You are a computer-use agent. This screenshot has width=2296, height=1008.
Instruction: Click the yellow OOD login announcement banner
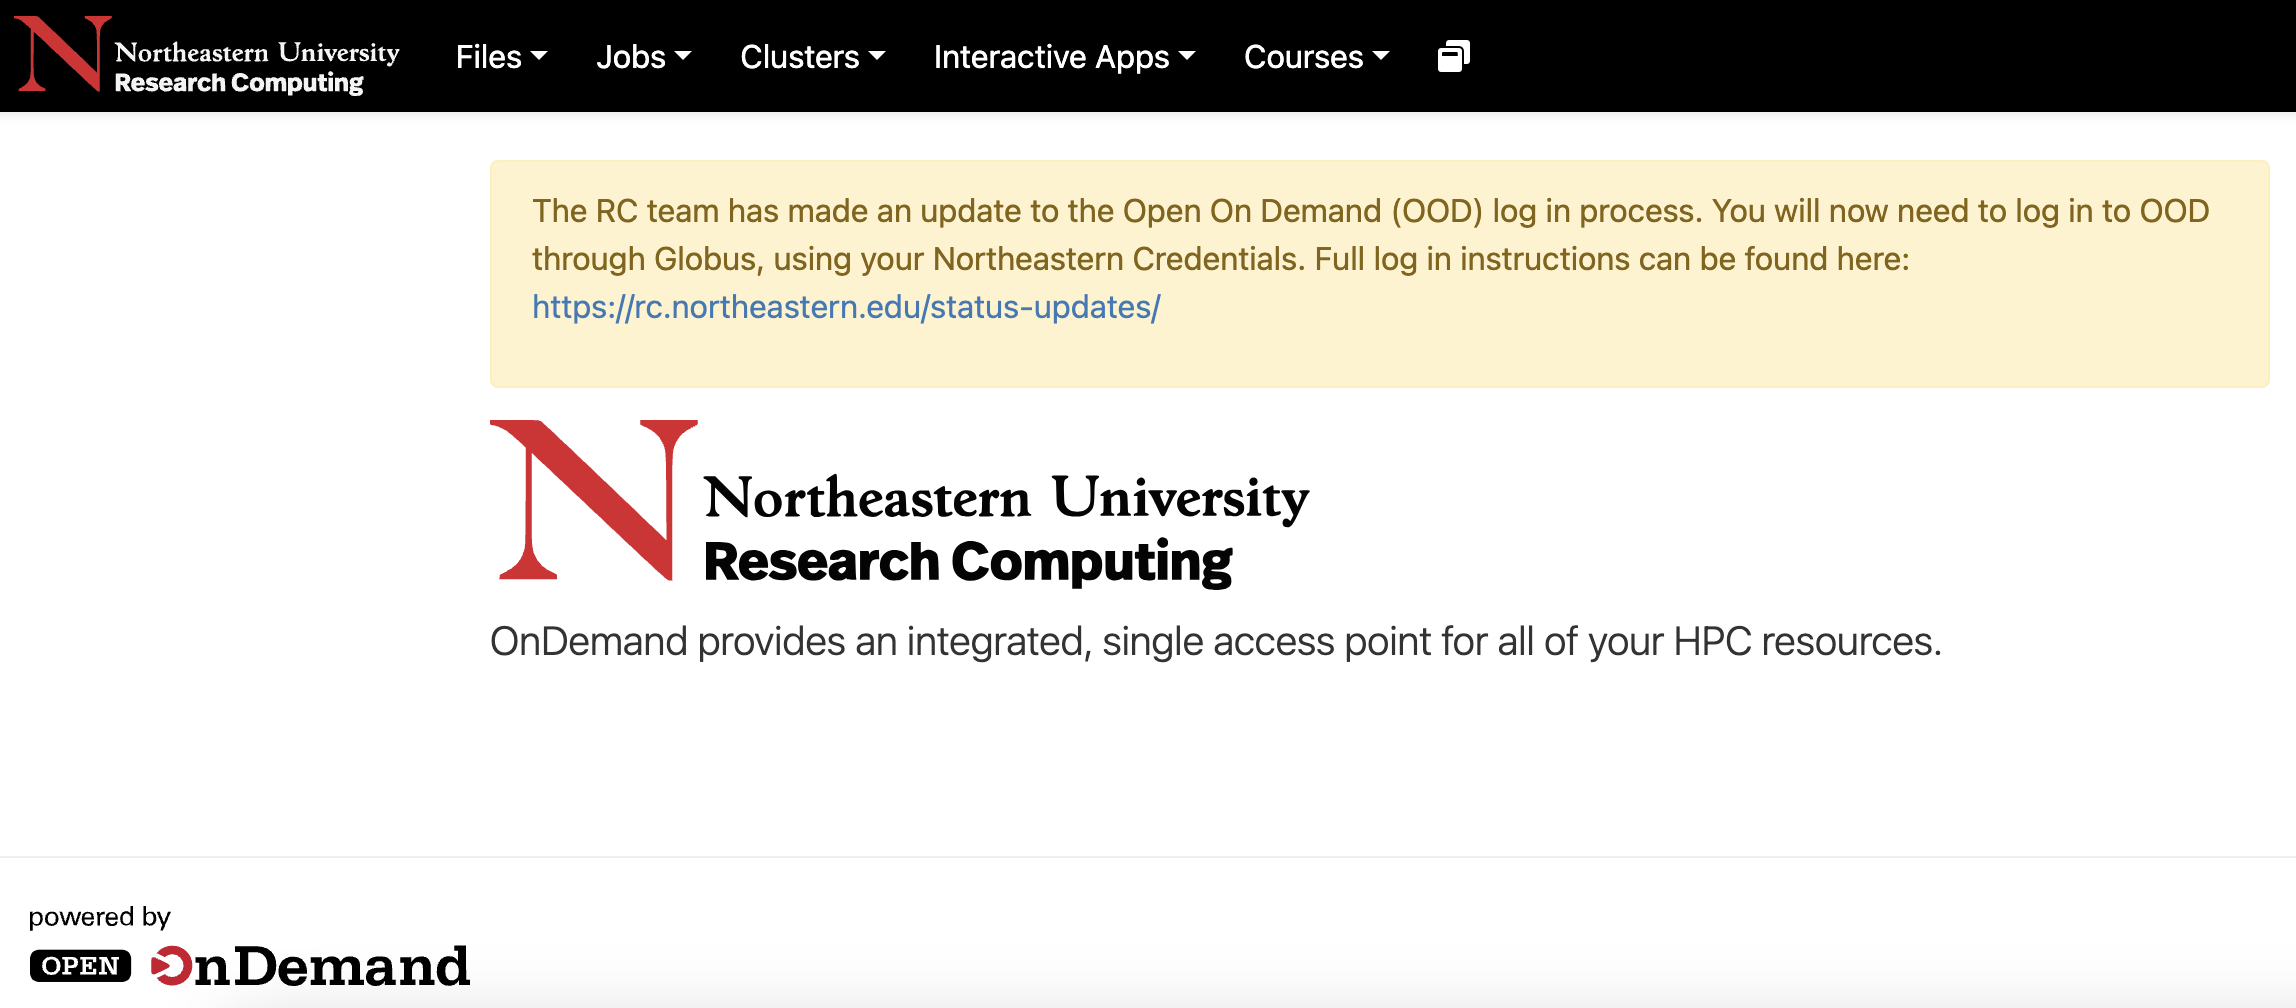pyautogui.click(x=1378, y=350)
